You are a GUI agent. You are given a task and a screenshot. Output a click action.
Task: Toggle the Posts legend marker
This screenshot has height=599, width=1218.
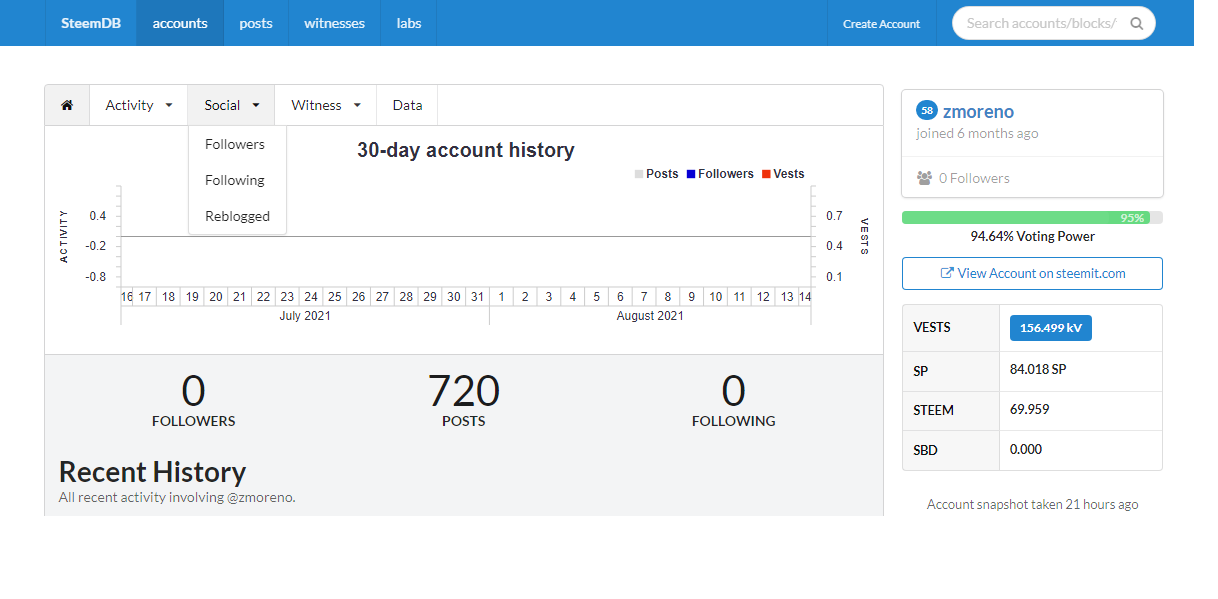pyautogui.click(x=639, y=174)
